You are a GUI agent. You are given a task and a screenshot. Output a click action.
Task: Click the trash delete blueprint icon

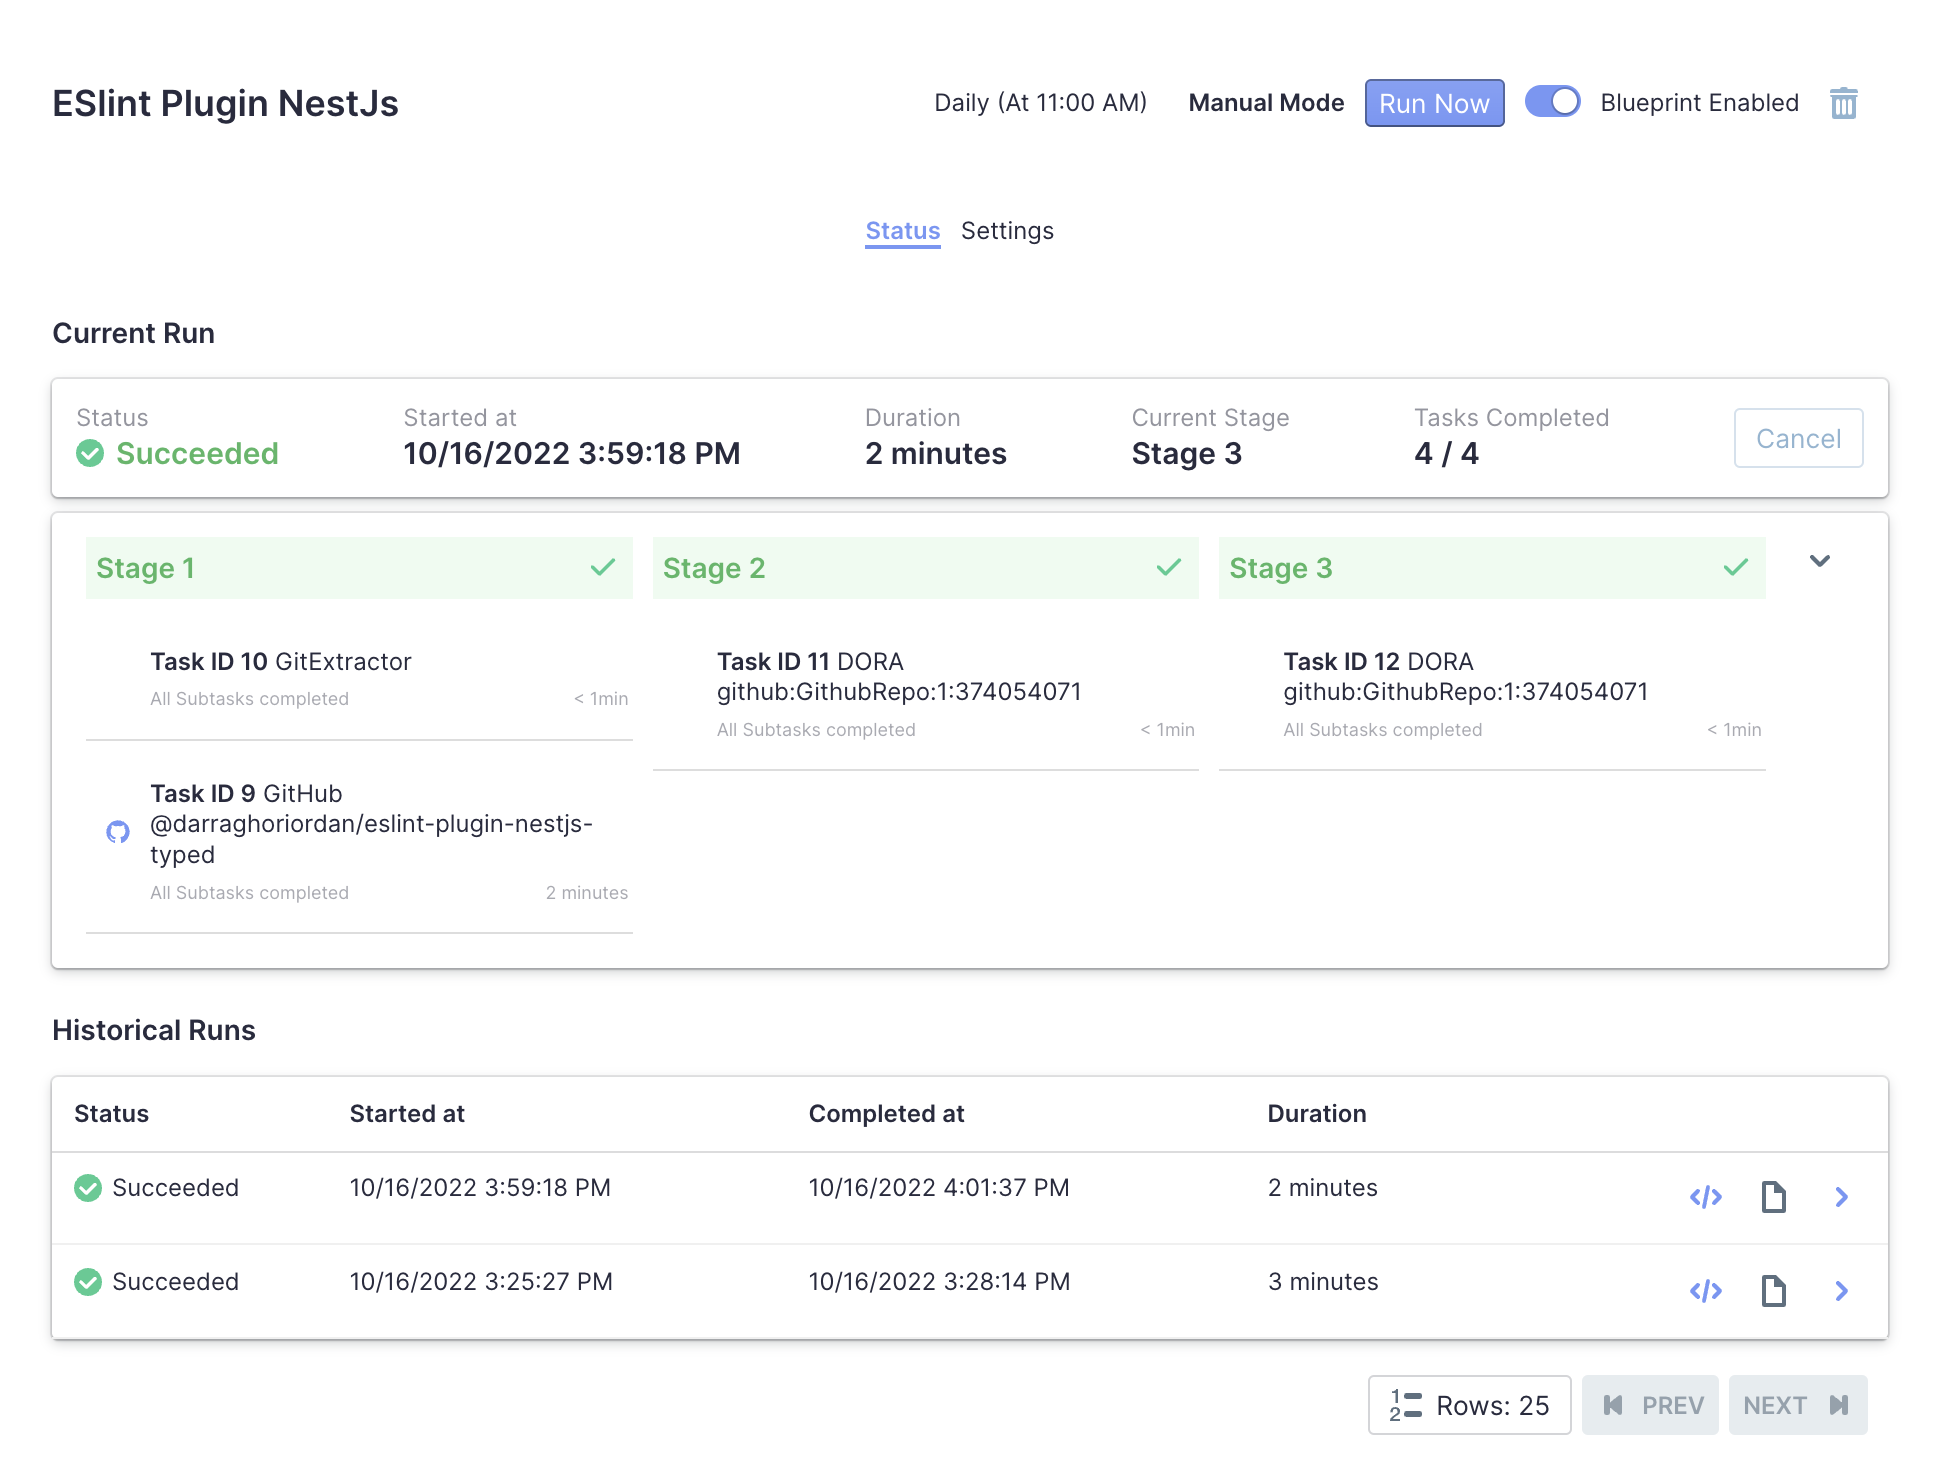1843,103
